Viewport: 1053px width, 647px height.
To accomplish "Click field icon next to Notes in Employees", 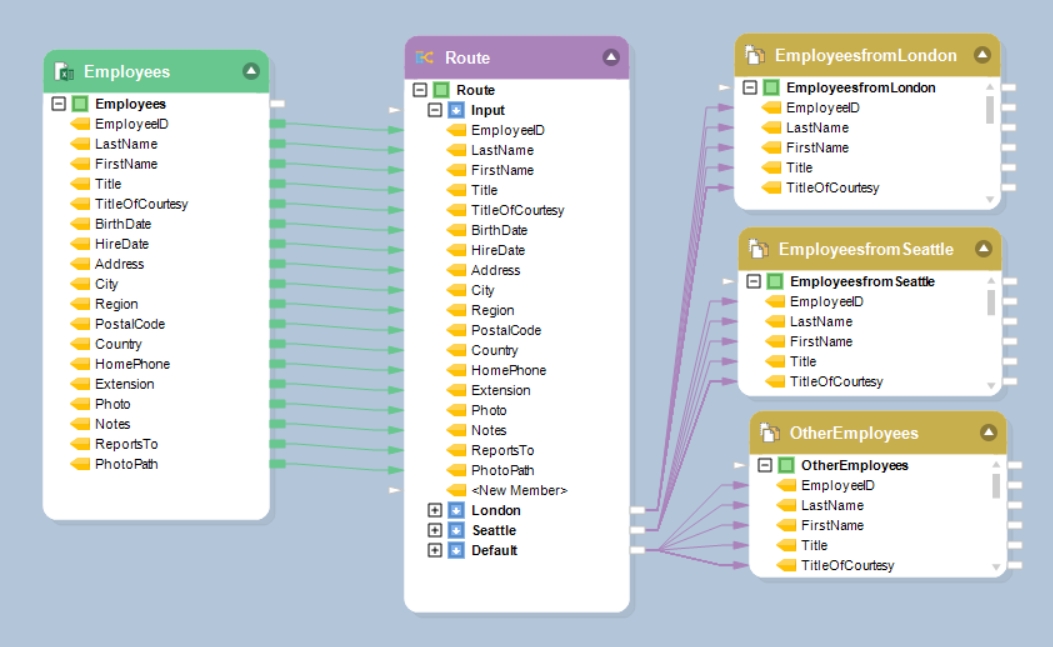I will 80,424.
